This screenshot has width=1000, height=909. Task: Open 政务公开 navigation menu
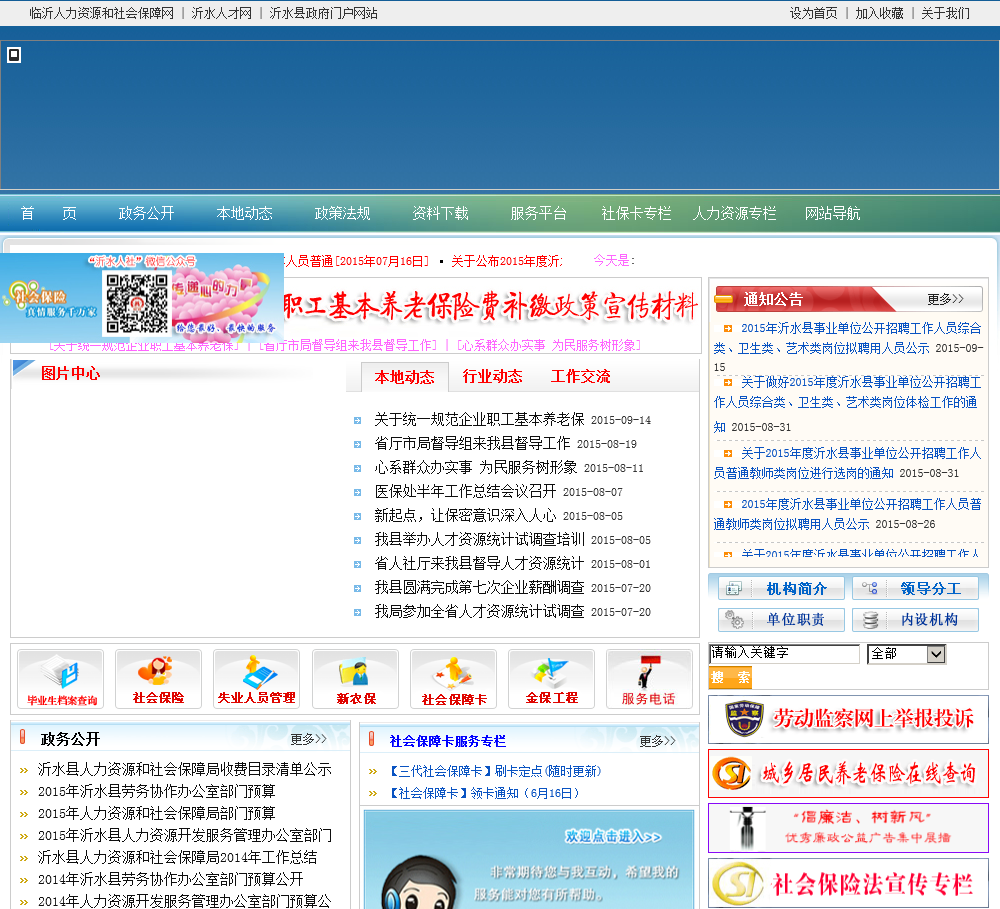(x=146, y=213)
